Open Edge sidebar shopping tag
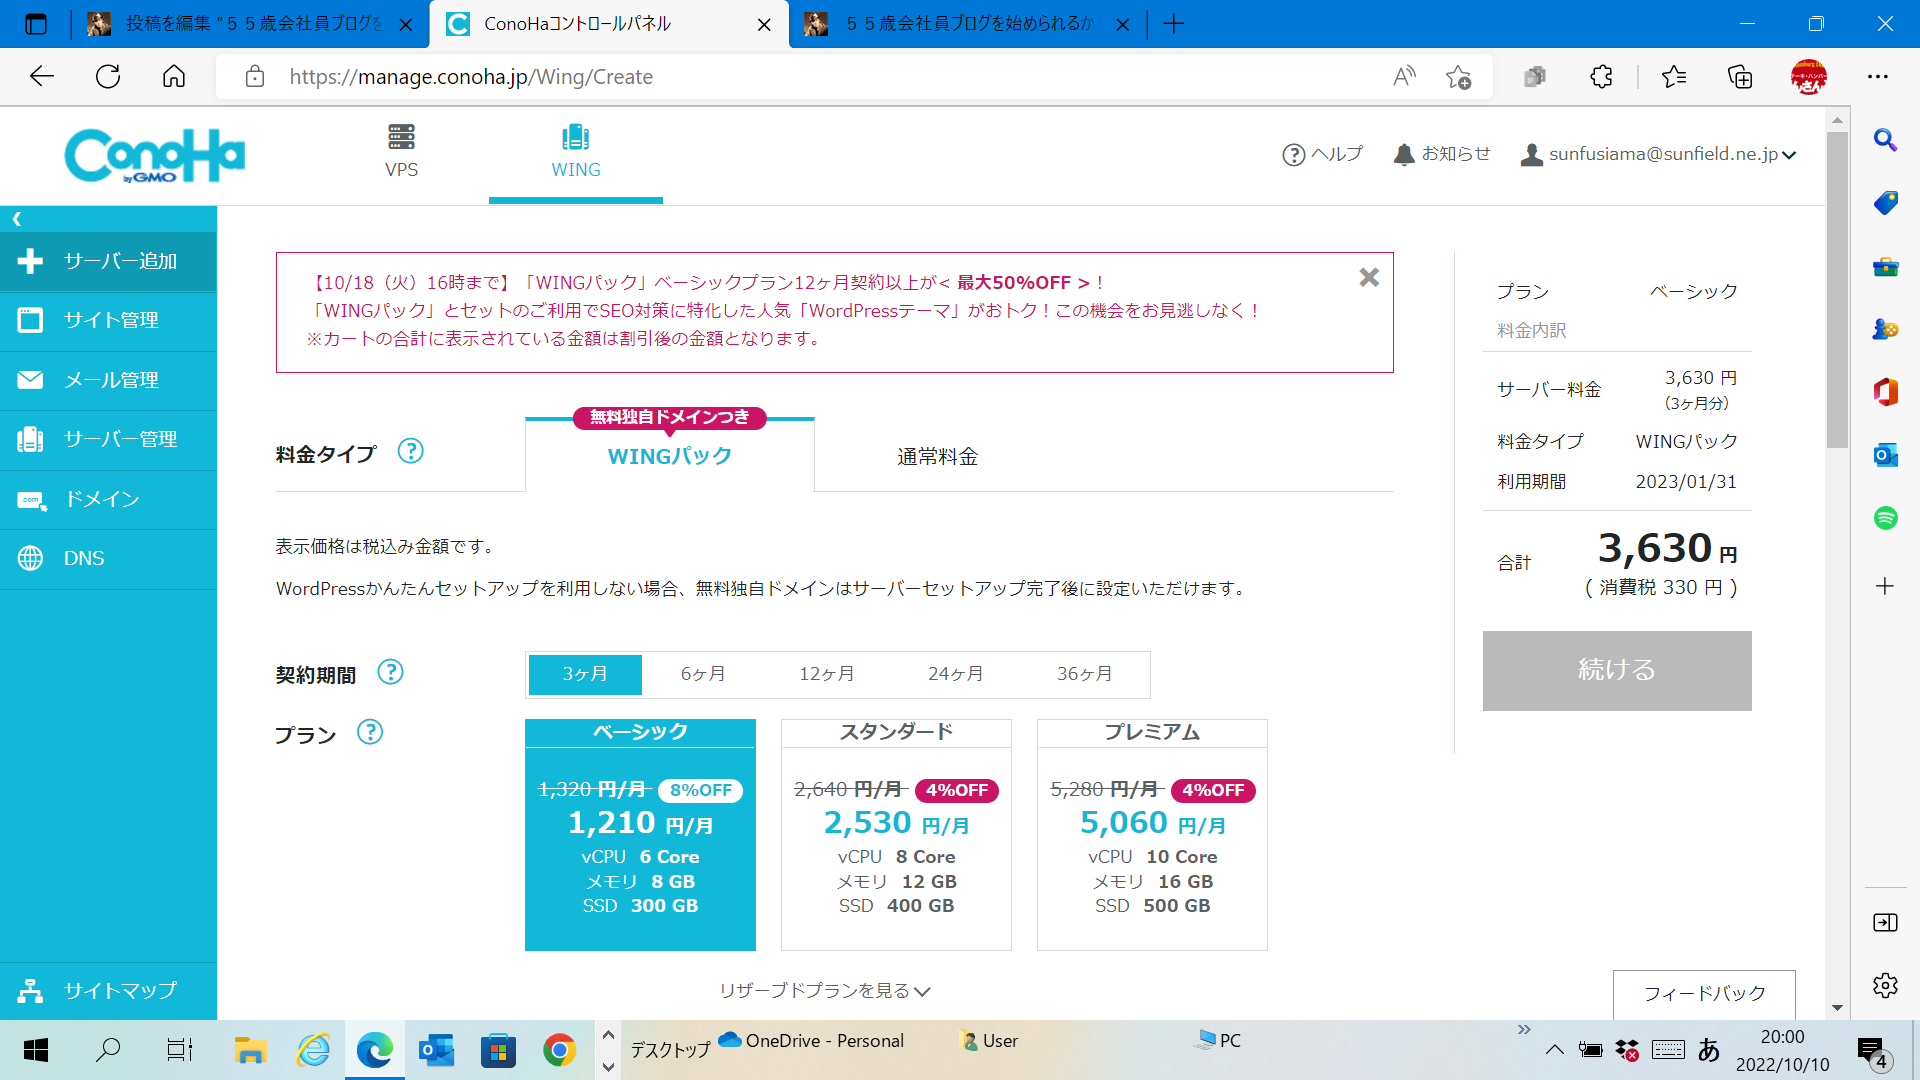1920x1080 pixels. click(1885, 203)
